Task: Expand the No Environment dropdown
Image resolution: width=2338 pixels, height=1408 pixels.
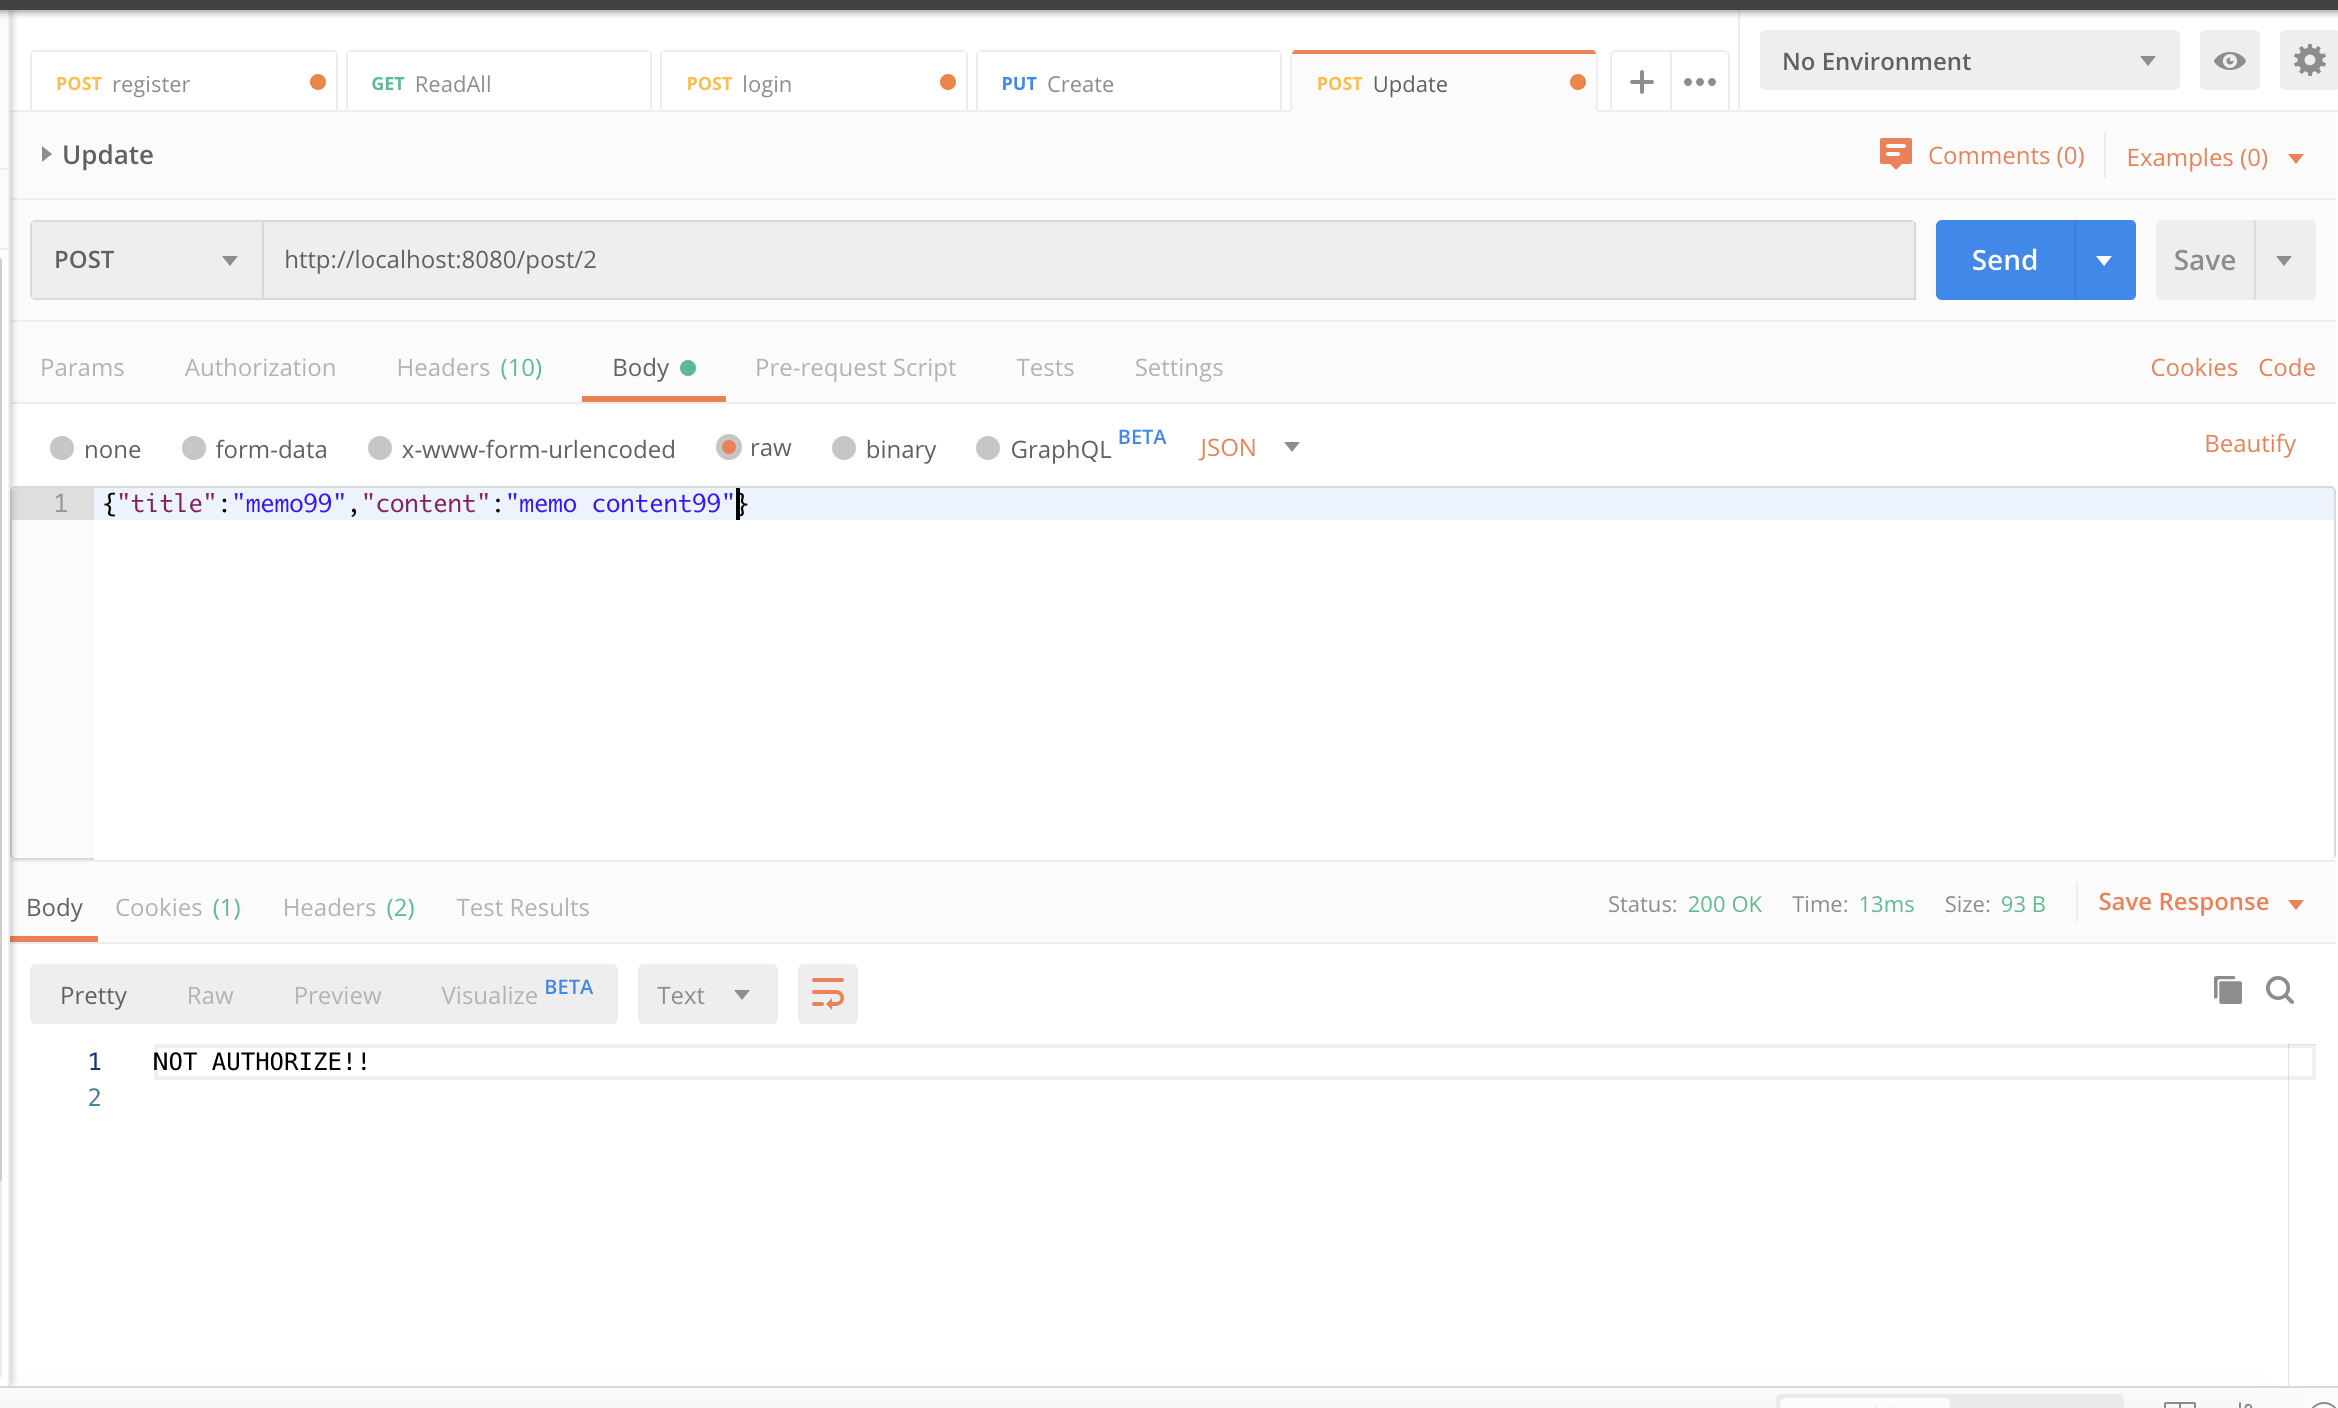Action: 1968,61
